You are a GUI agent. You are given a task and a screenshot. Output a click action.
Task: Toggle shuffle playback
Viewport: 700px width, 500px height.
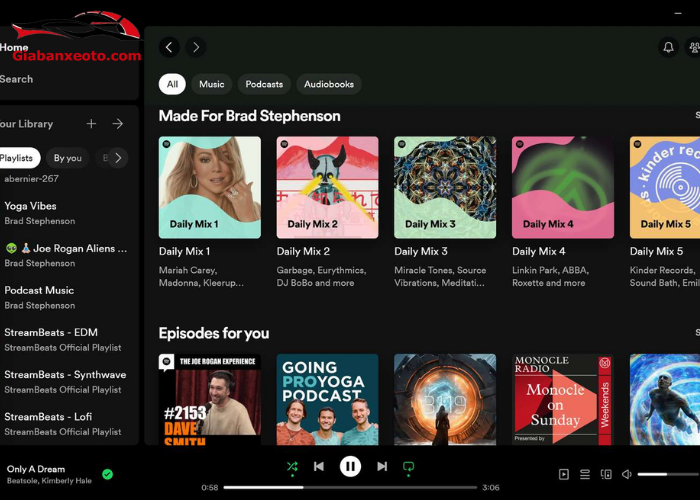292,467
